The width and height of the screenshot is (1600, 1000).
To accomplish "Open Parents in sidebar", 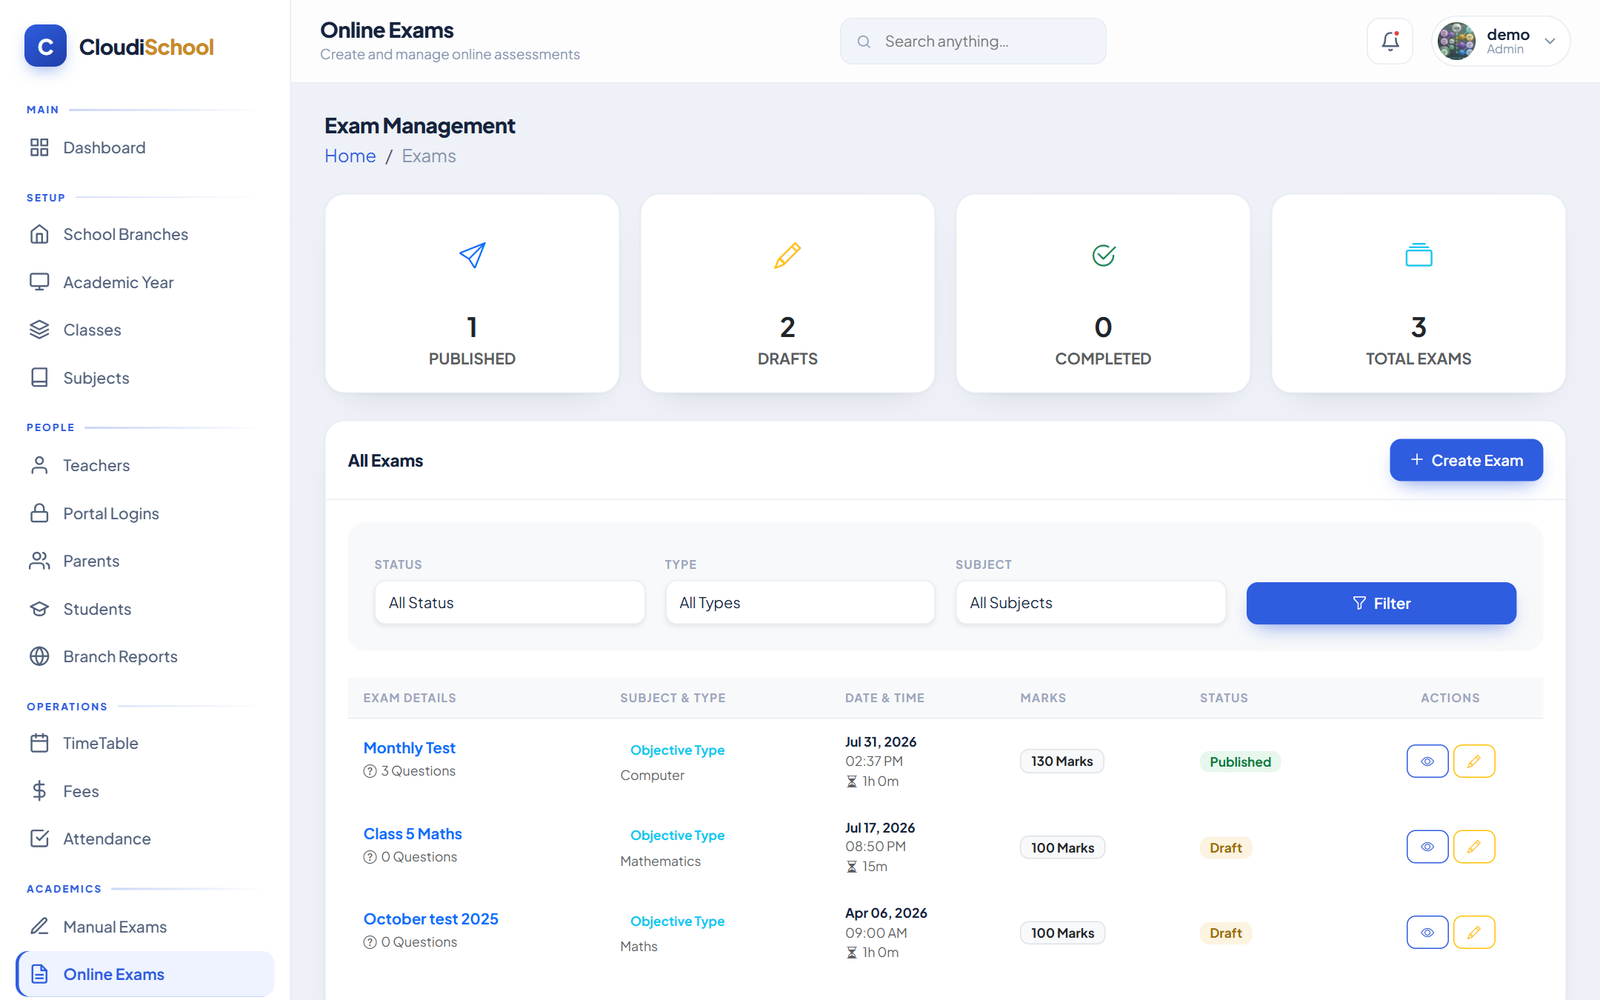I will 145,561.
